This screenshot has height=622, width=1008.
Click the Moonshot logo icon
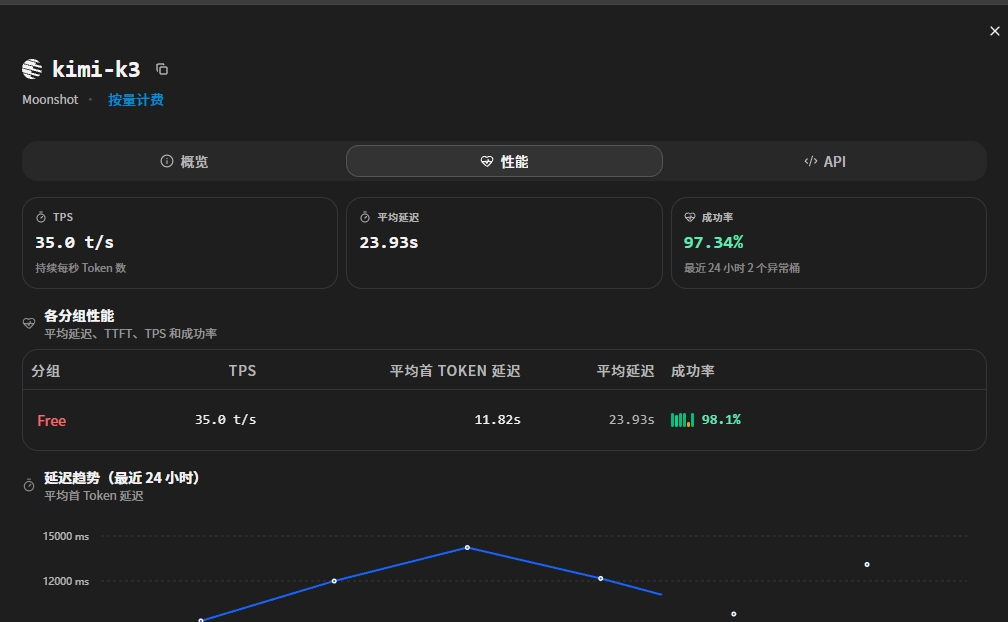tap(32, 69)
